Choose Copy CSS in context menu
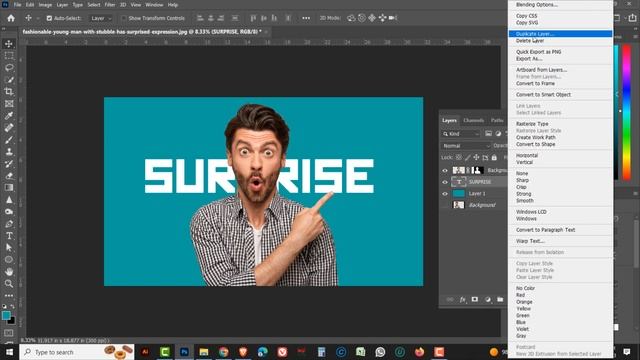 tap(560, 16)
